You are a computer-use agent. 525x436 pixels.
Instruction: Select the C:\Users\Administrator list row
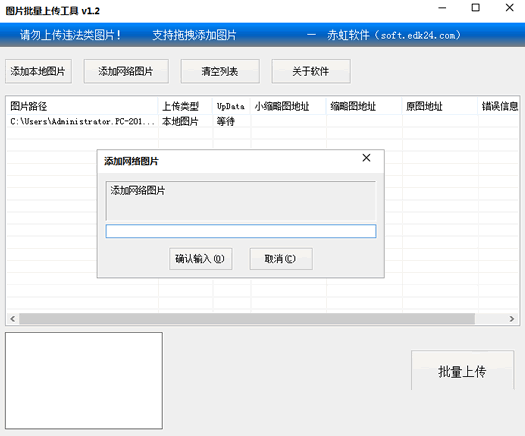(263, 121)
